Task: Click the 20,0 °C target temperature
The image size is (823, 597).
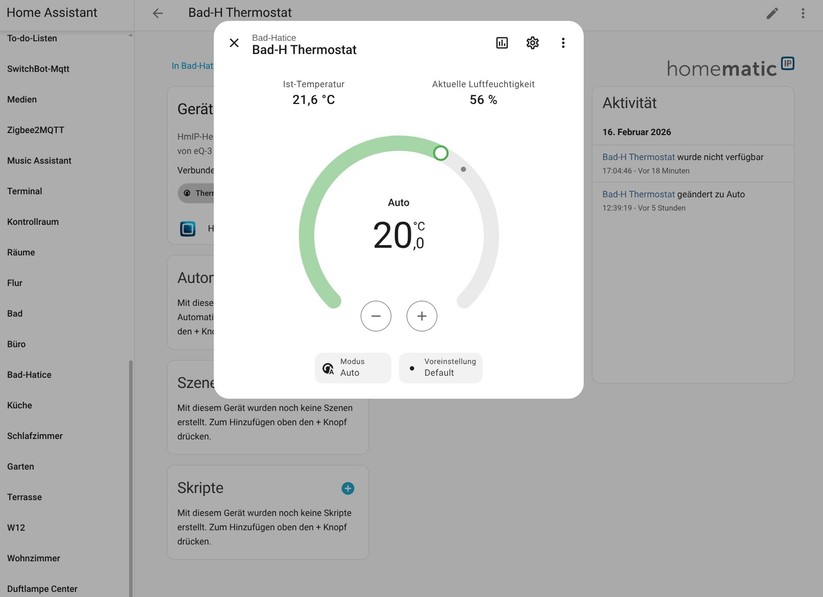Action: coord(399,235)
